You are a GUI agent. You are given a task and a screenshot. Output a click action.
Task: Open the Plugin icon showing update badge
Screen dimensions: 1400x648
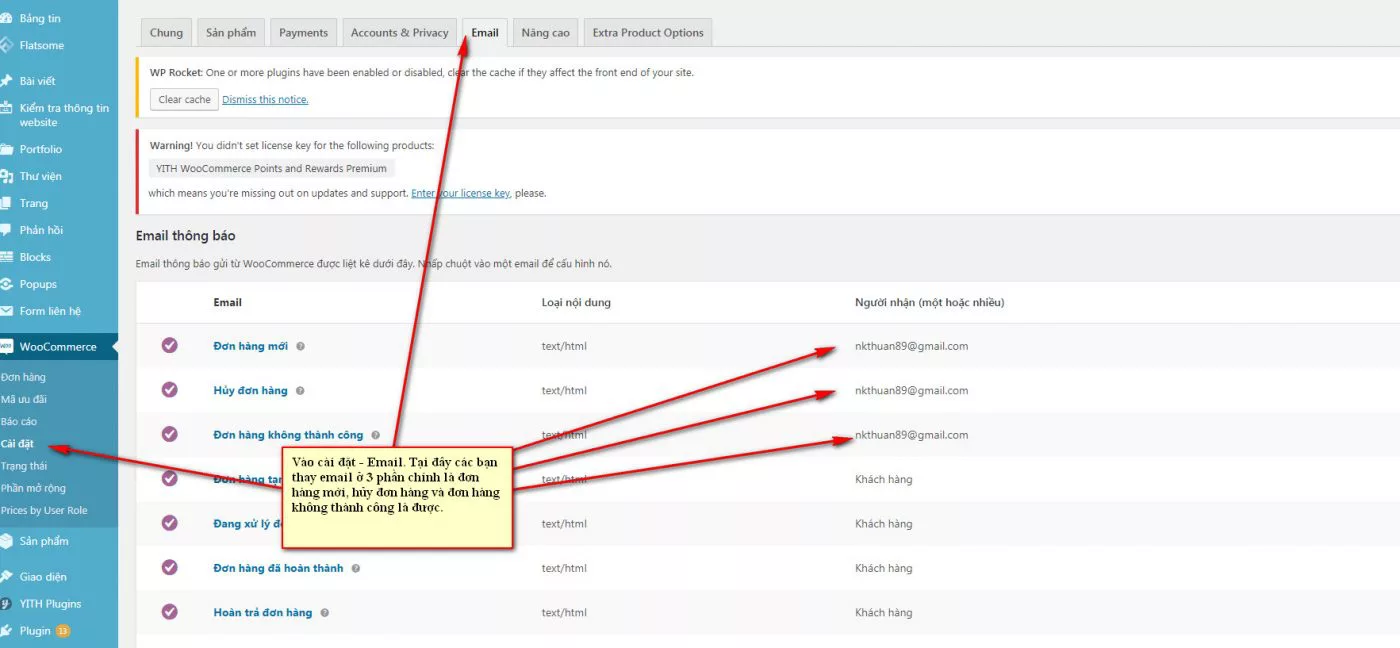(10, 630)
